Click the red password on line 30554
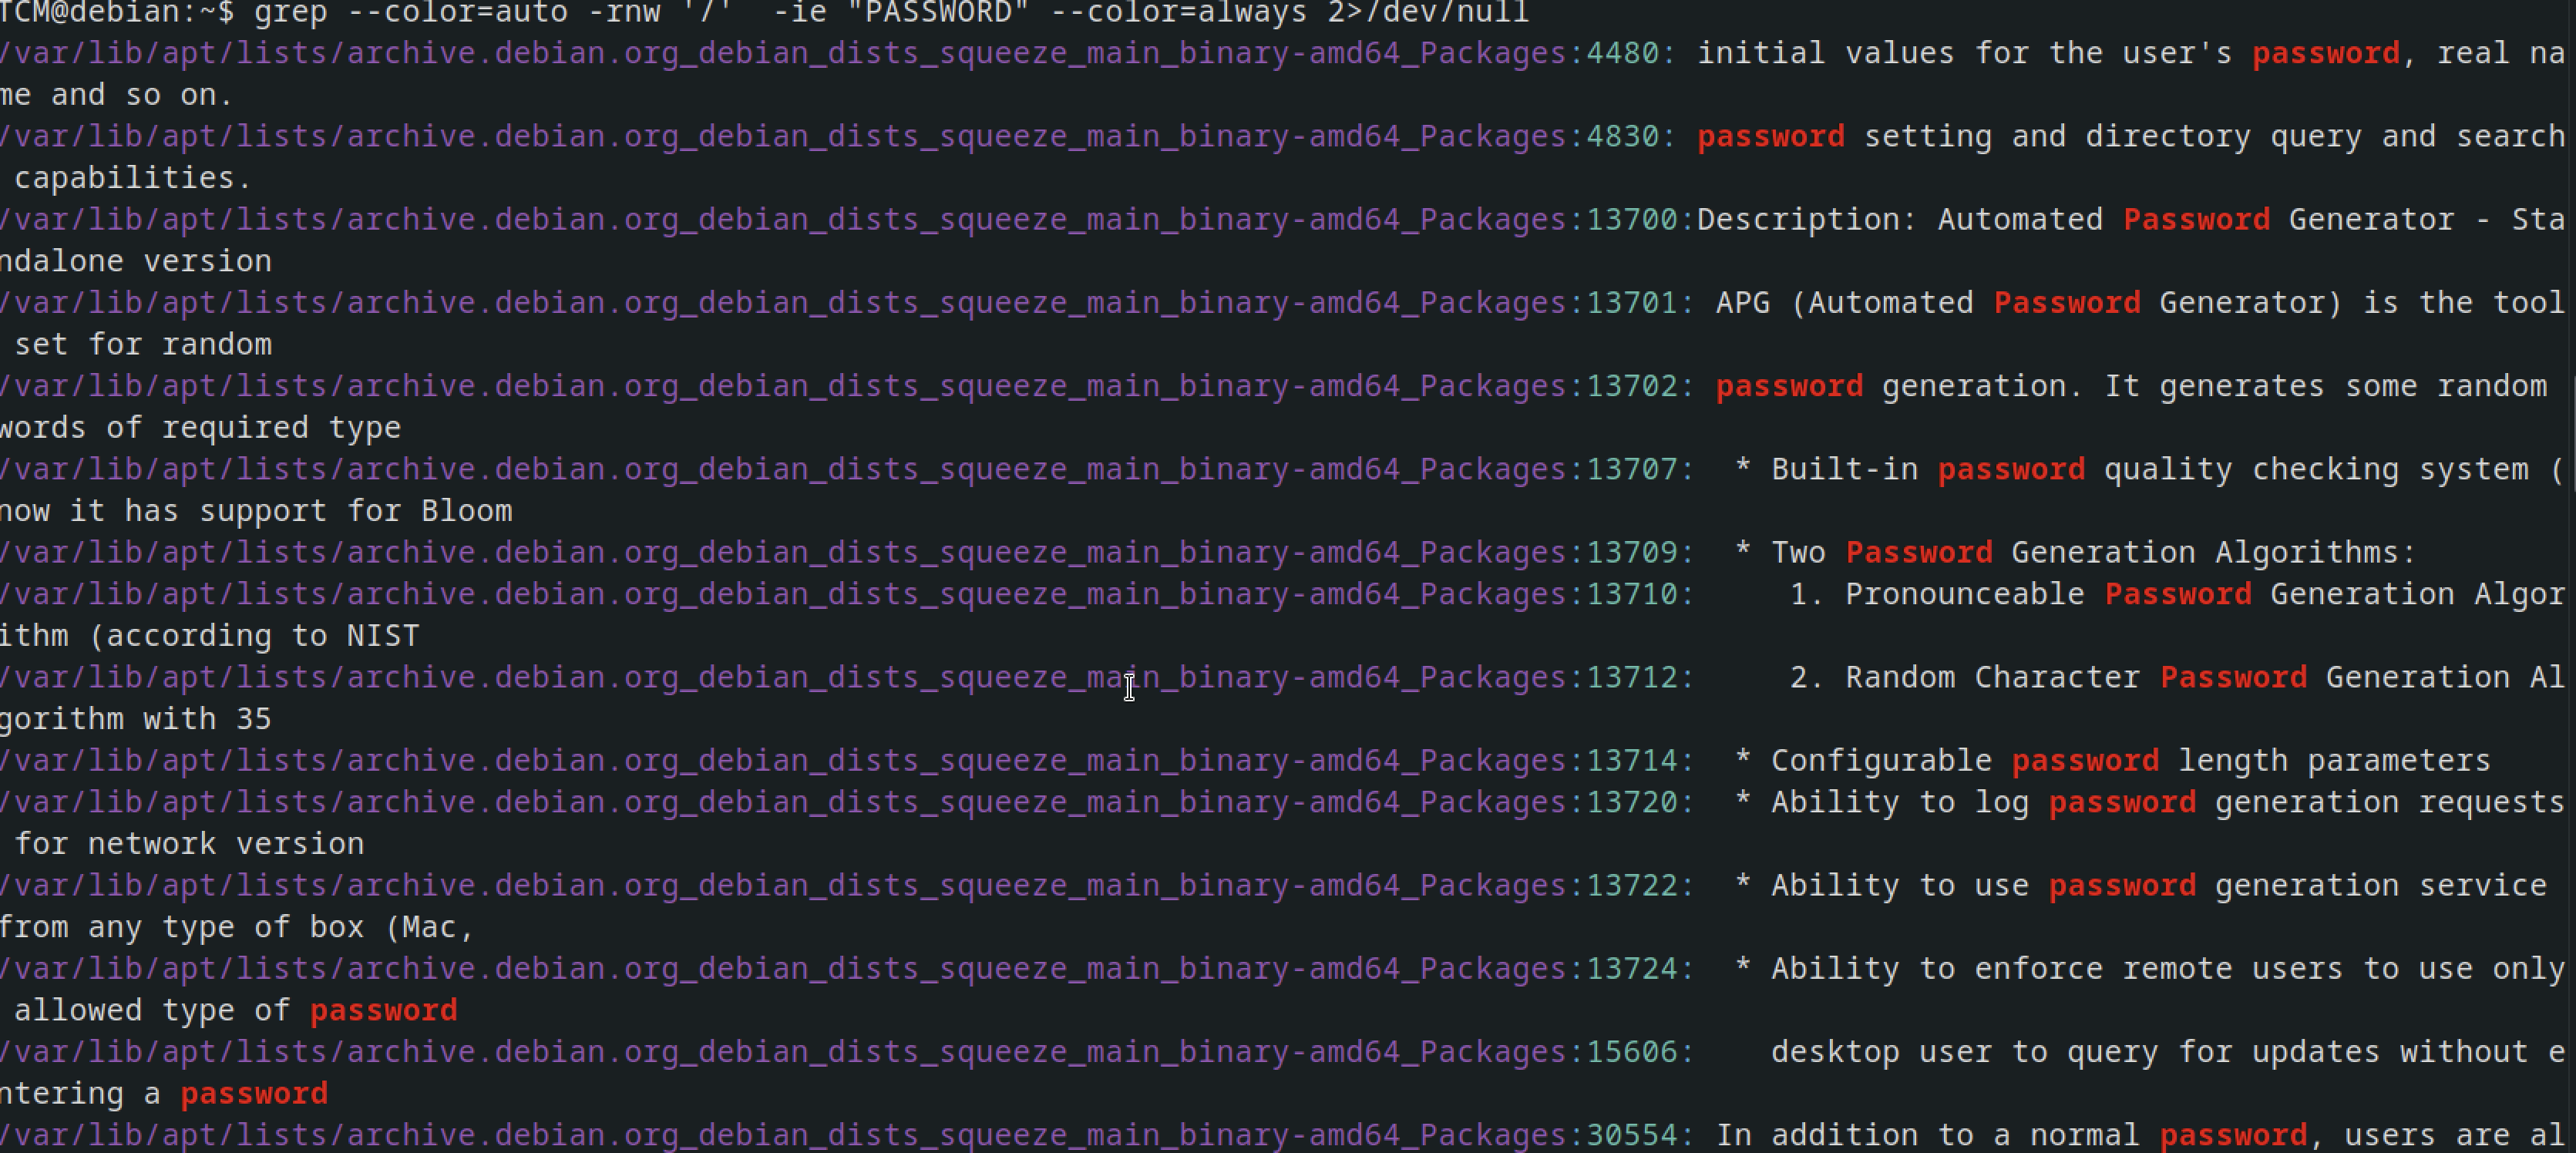This screenshot has width=2576, height=1153. click(x=2234, y=1136)
